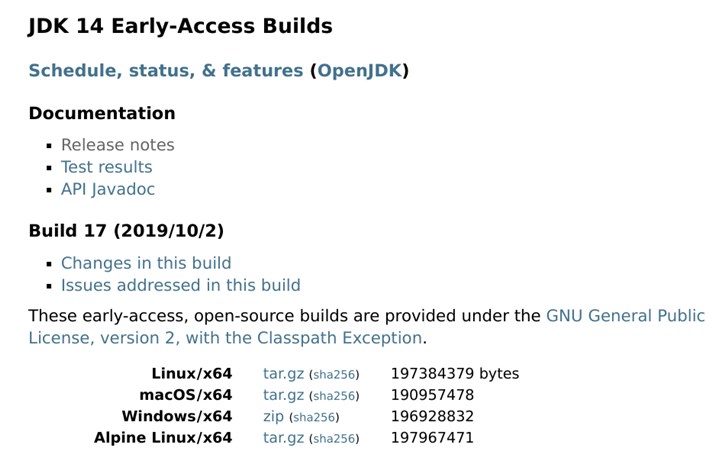Click the 197384379 bytes file size text
728x457 pixels.
(x=454, y=374)
